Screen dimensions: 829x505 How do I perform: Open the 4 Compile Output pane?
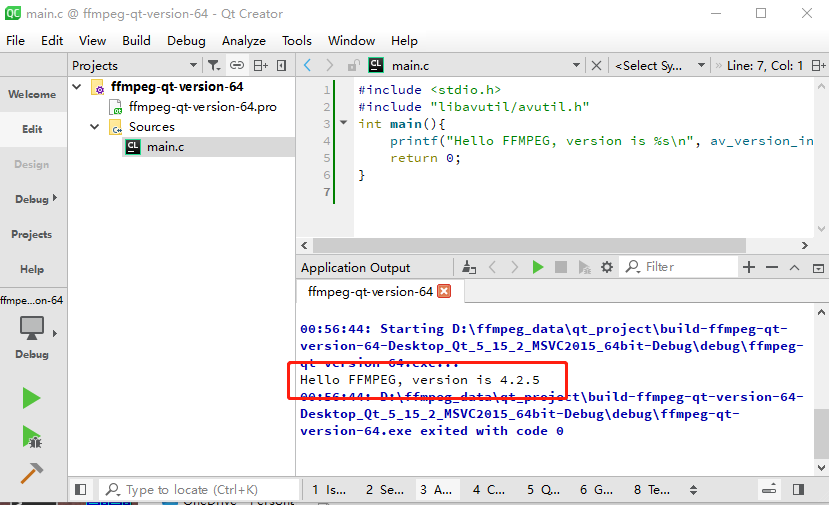[x=489, y=490]
